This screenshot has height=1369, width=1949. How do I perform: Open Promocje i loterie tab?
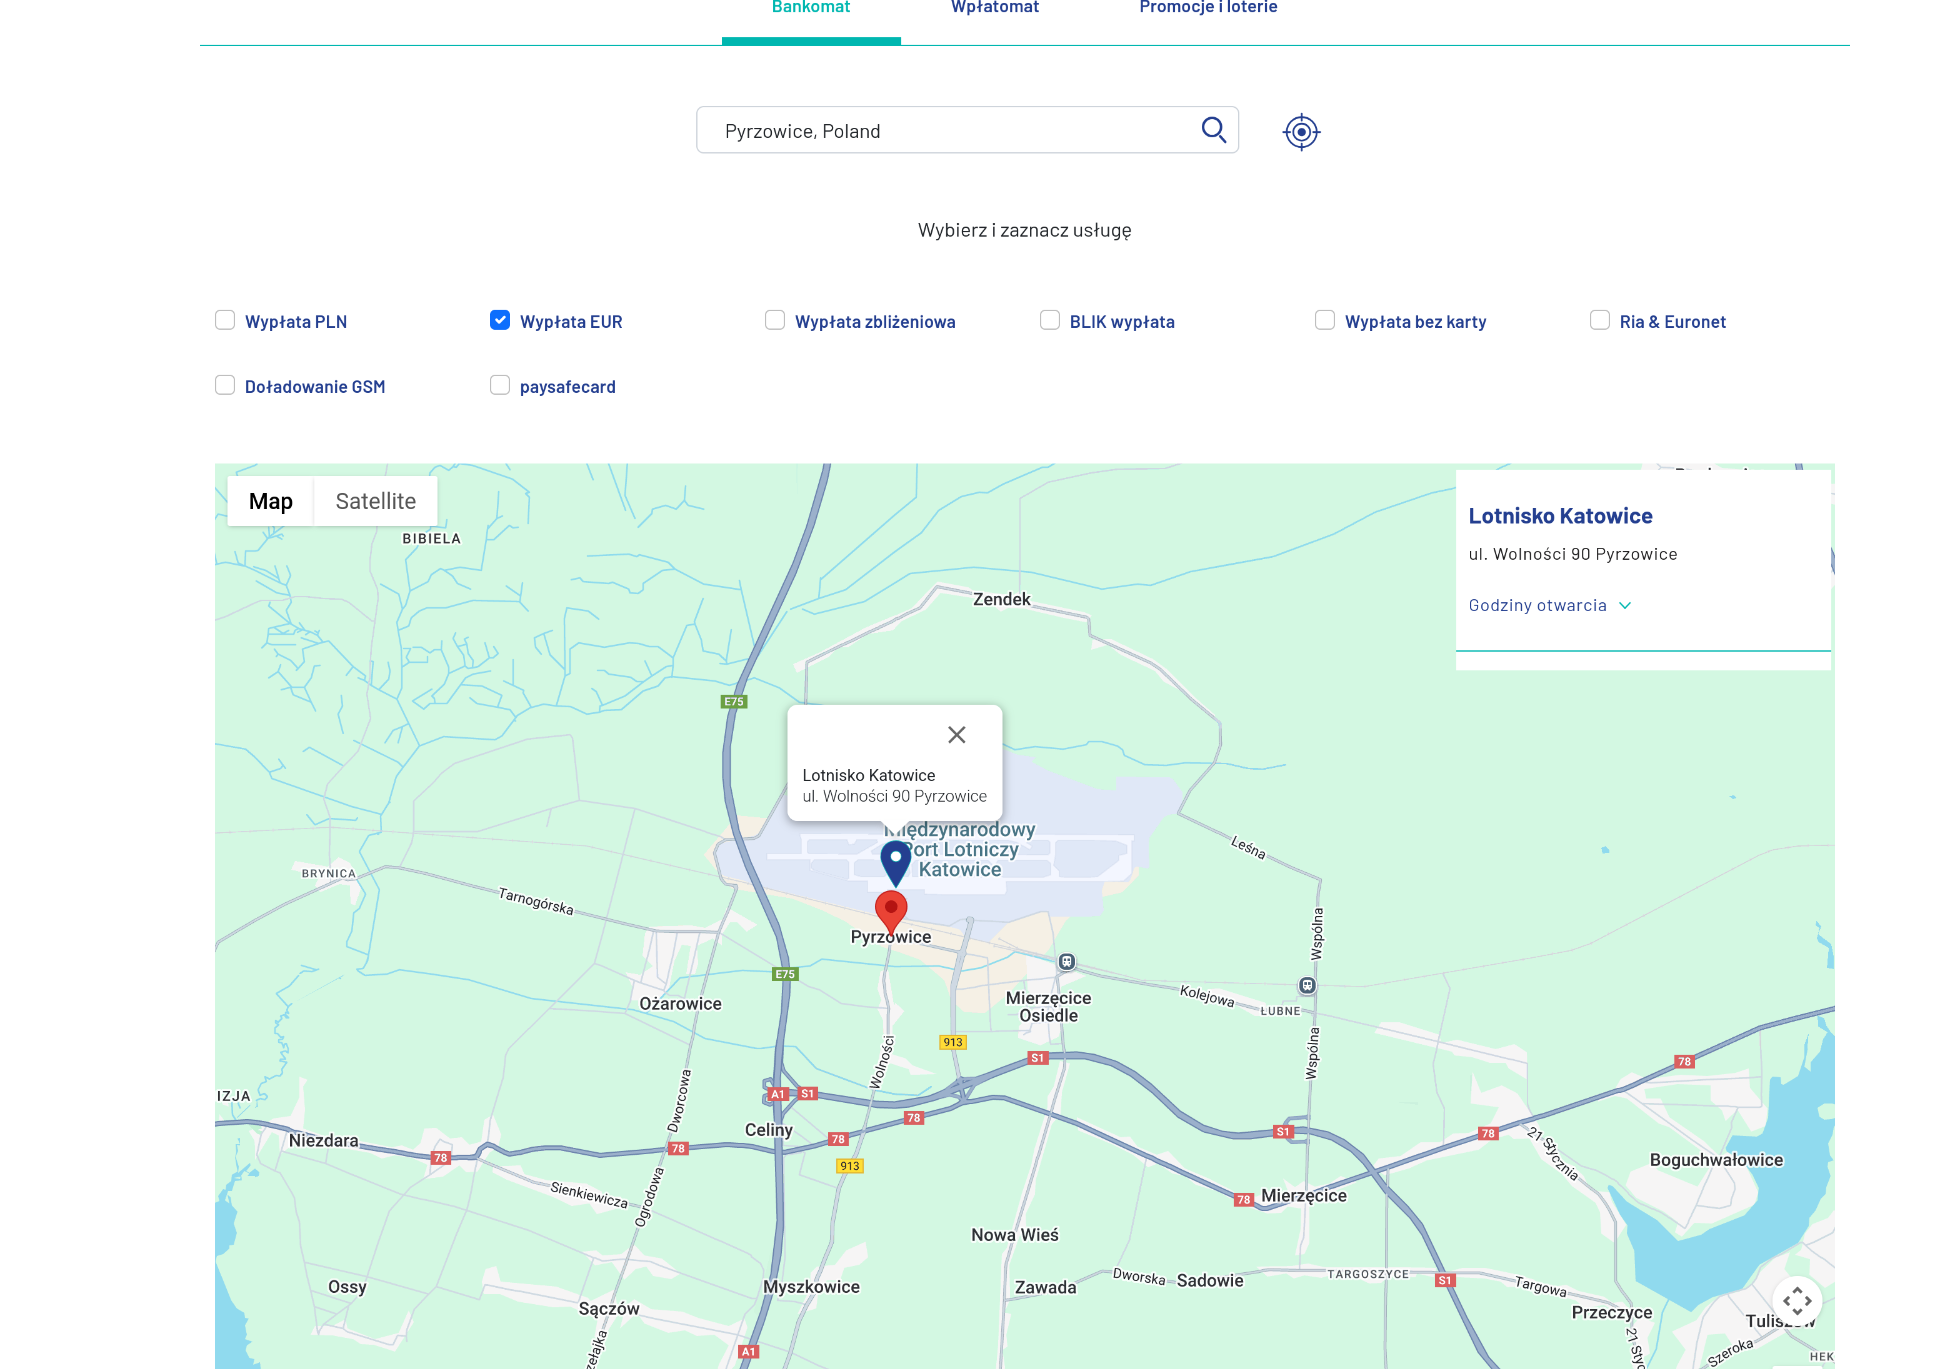coord(1208,8)
